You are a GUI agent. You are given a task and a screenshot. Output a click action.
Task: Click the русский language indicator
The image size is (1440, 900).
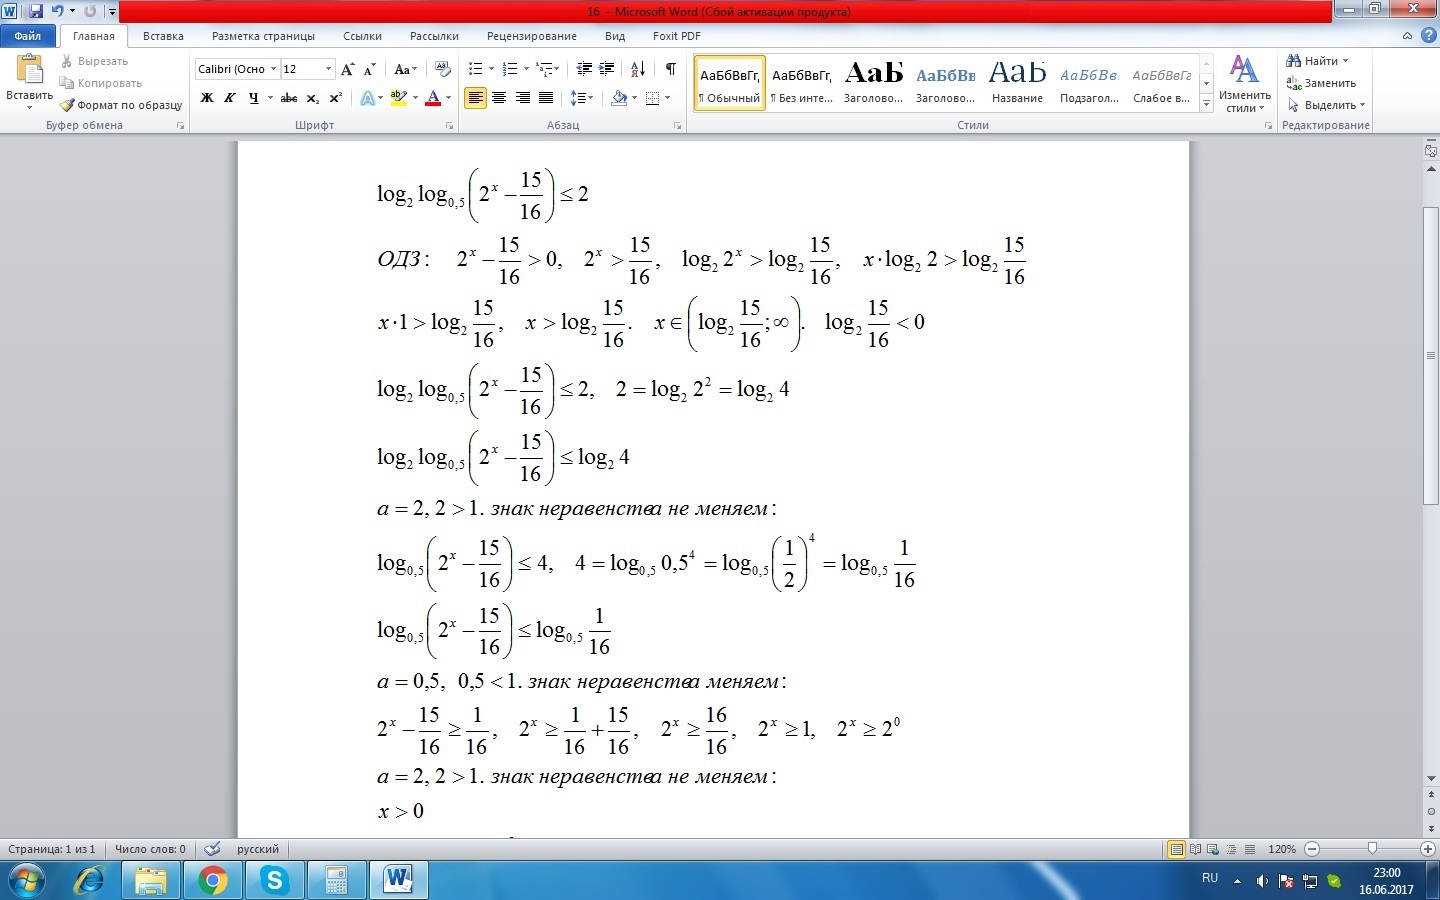258,849
